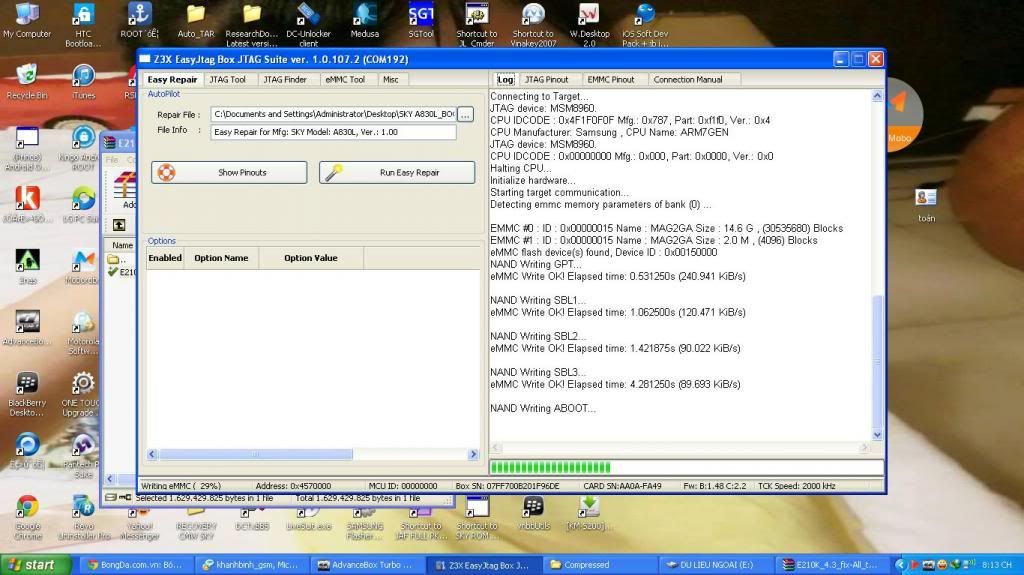
Task: Click the Show Pinouts button
Action: pyautogui.click(x=229, y=172)
